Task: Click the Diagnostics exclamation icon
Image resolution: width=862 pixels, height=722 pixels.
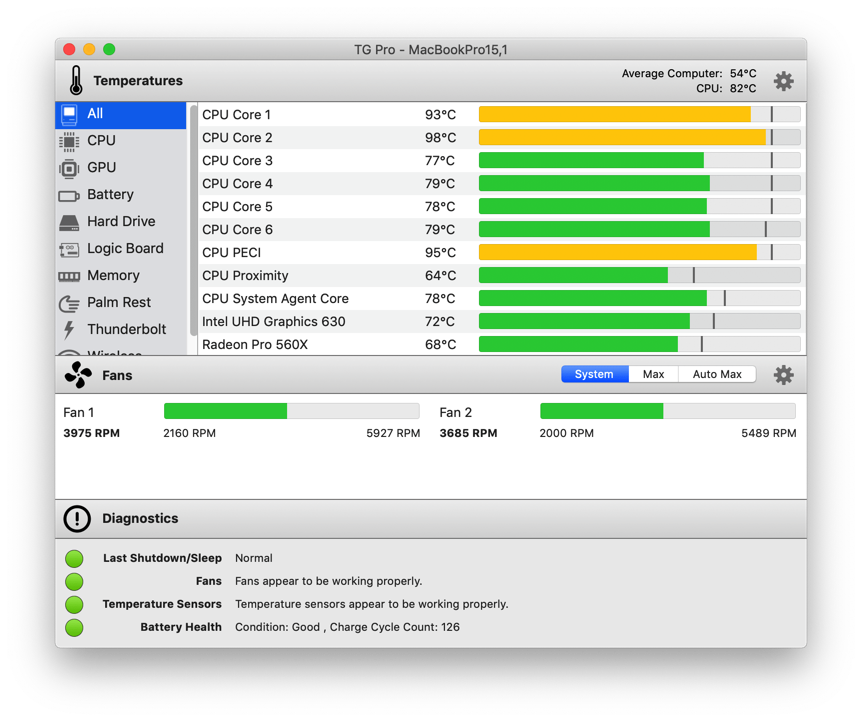Action: coord(76,518)
